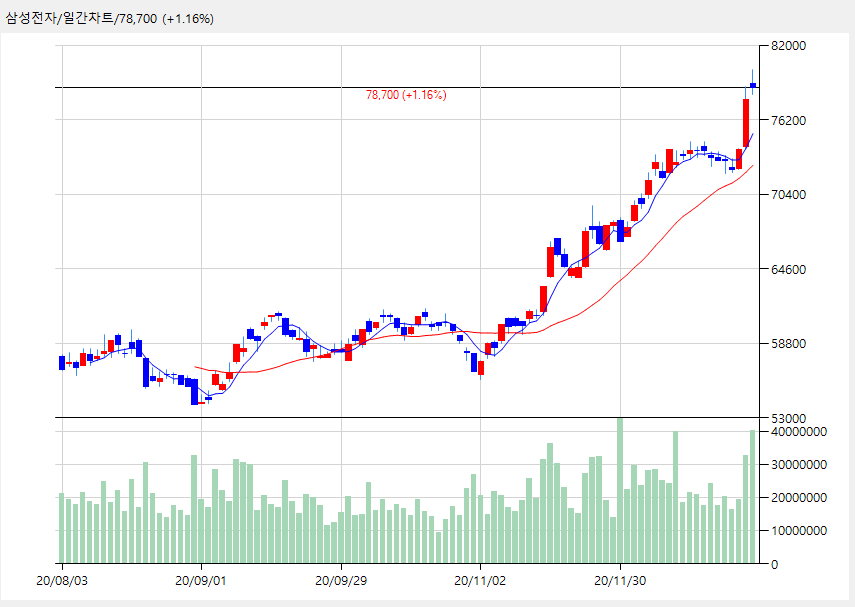Click the 20/11/30 date label
The image size is (855, 607).
[620, 581]
